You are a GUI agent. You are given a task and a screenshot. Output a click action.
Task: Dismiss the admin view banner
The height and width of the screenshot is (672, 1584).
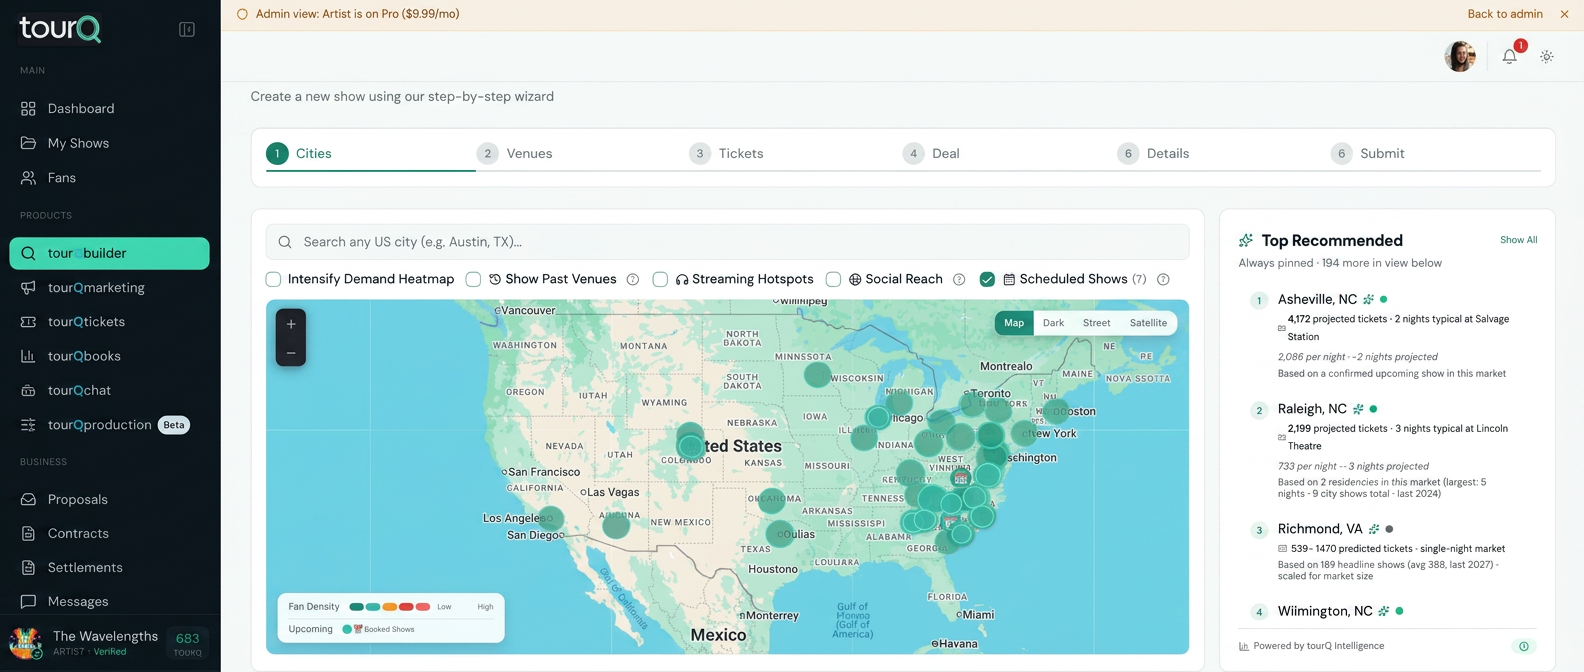1565,14
